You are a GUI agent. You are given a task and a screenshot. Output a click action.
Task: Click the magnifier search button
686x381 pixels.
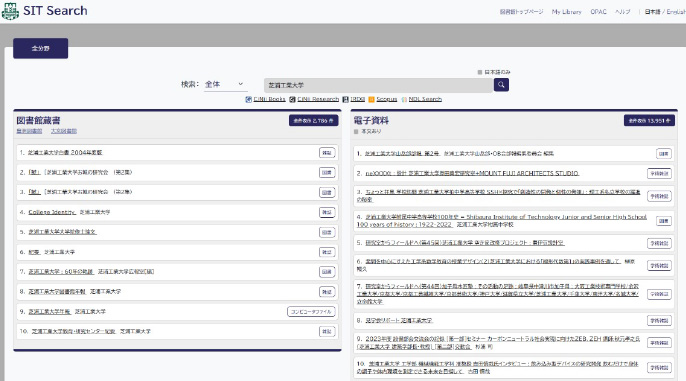point(501,85)
